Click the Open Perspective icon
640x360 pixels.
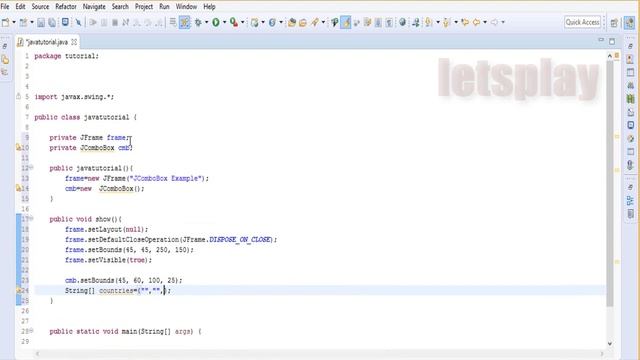pos(614,23)
